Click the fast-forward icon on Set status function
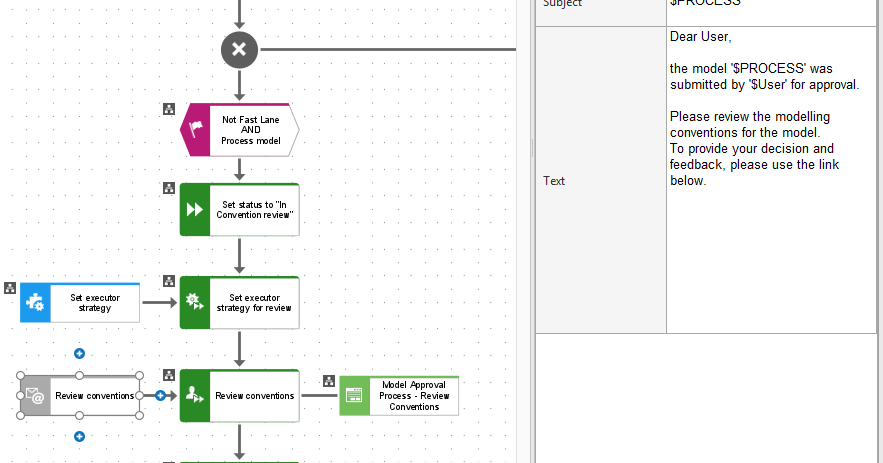Image resolution: width=883 pixels, height=463 pixels. pos(195,210)
